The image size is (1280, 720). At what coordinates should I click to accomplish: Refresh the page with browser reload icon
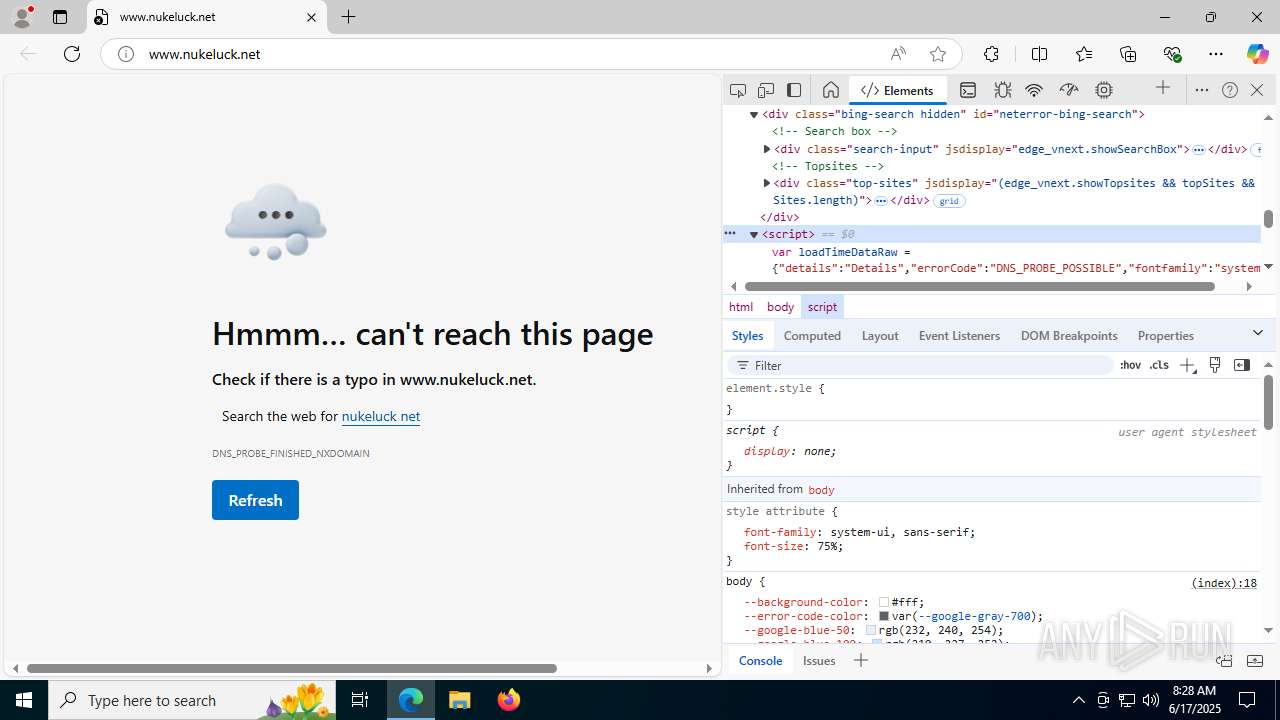72,54
